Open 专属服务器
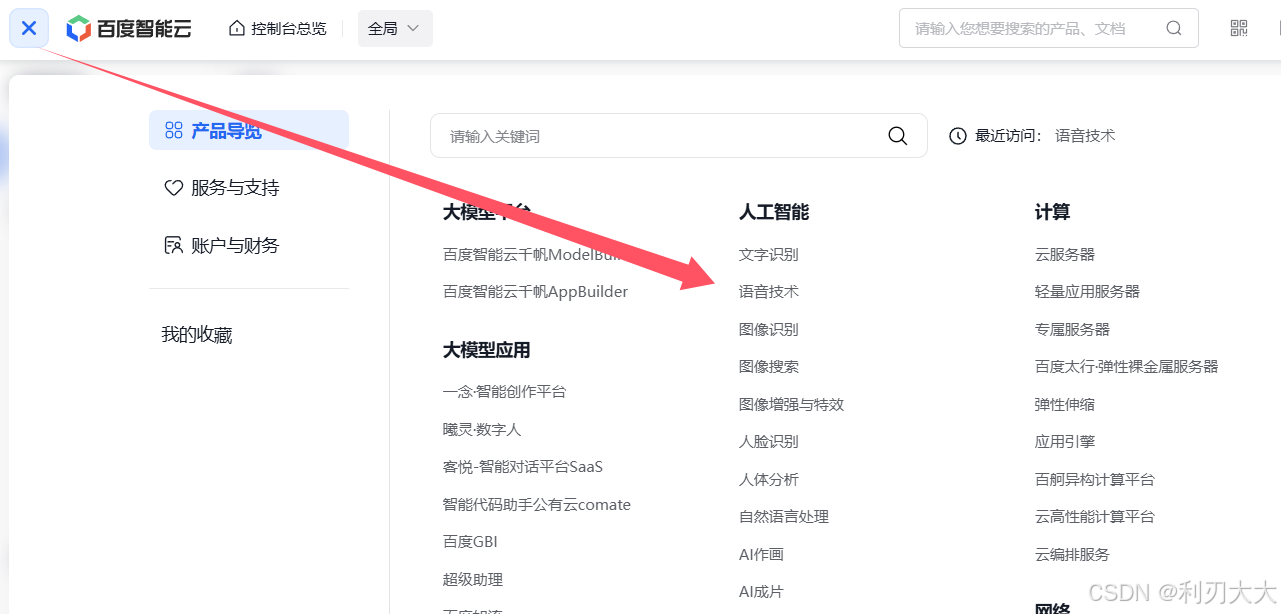1281x614 pixels. [x=1072, y=330]
